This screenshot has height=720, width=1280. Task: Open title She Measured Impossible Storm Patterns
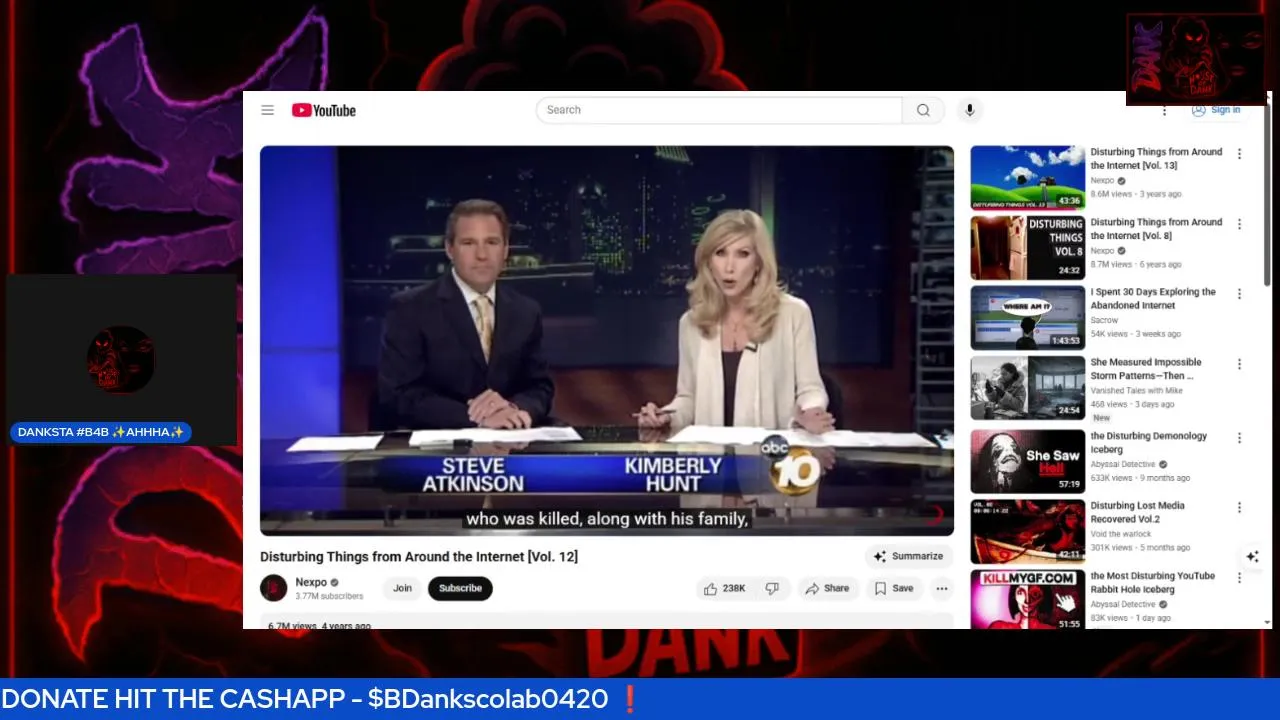click(1146, 368)
